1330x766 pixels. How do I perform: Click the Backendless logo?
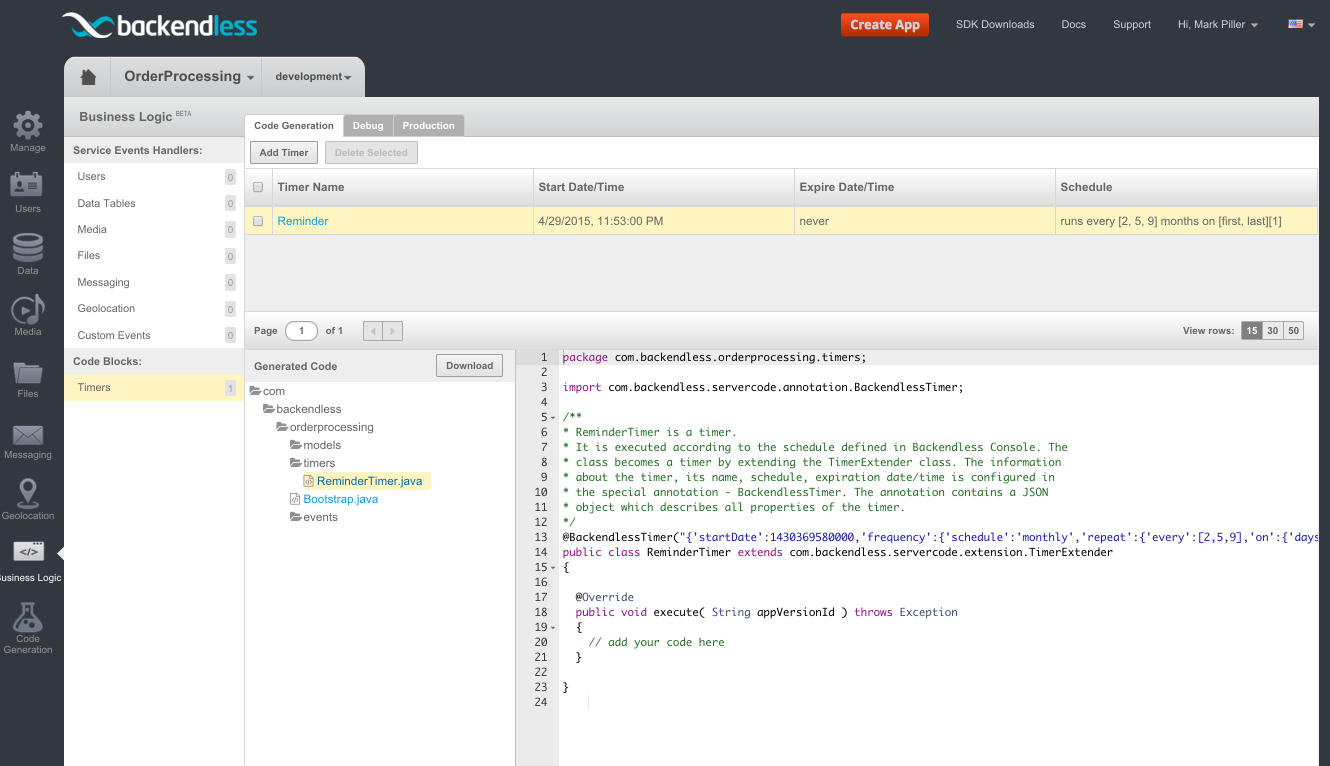160,25
